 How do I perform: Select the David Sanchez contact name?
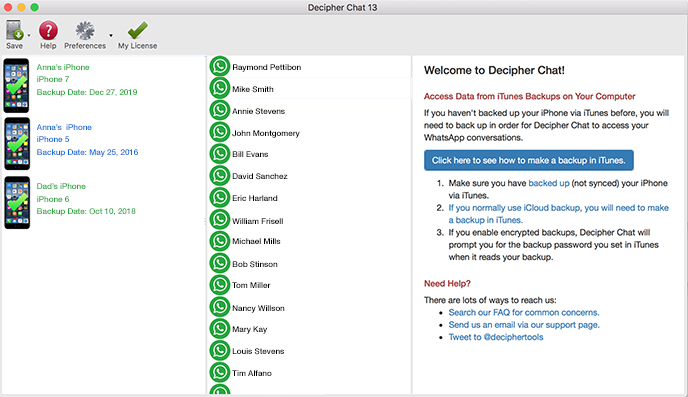coord(260,176)
